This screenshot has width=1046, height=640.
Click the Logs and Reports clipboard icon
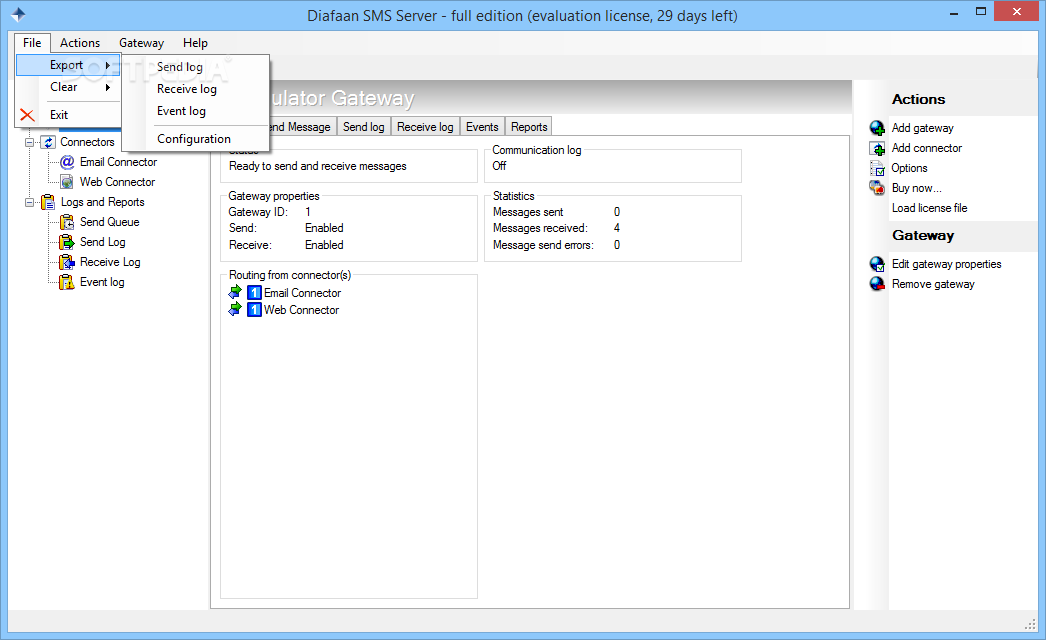(48, 202)
